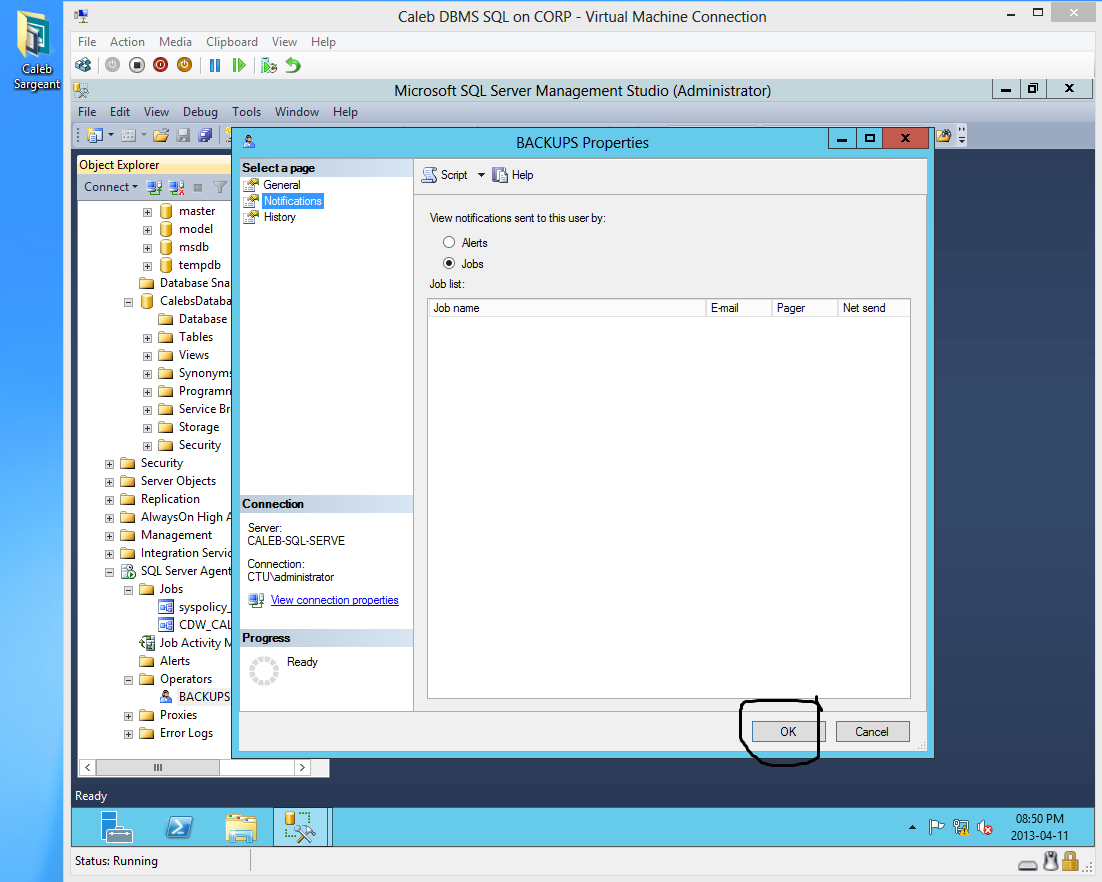Select the Alerts folder in tree
The image size is (1102, 882).
174,661
